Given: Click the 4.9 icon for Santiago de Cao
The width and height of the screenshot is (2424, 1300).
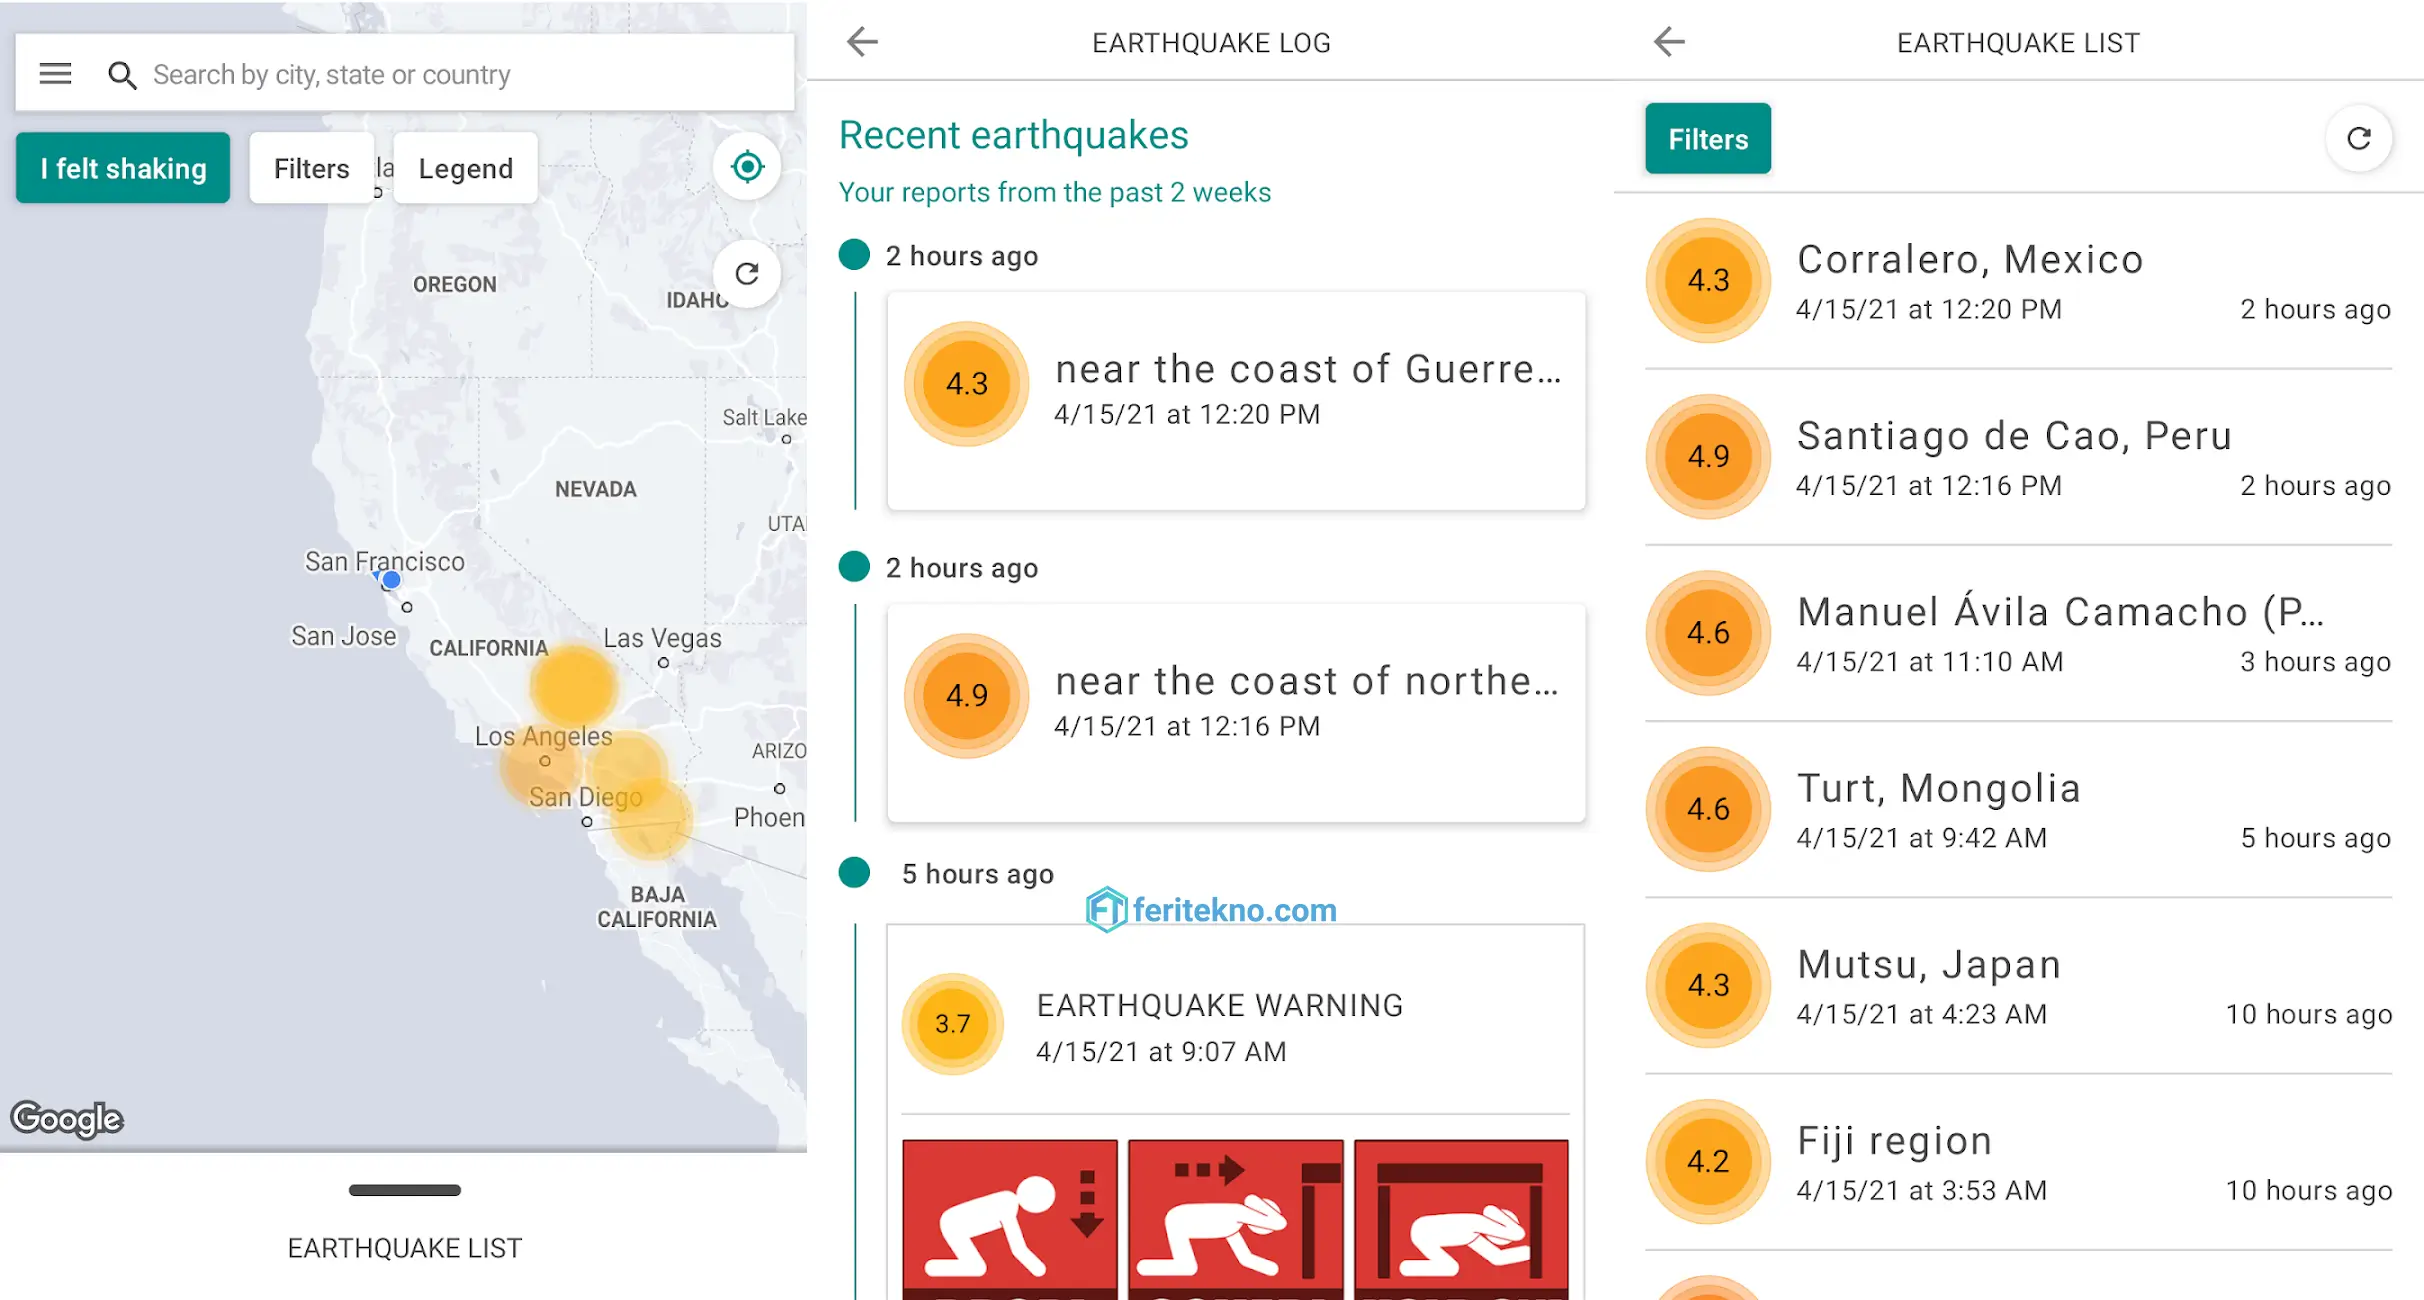Looking at the screenshot, I should tap(1708, 456).
